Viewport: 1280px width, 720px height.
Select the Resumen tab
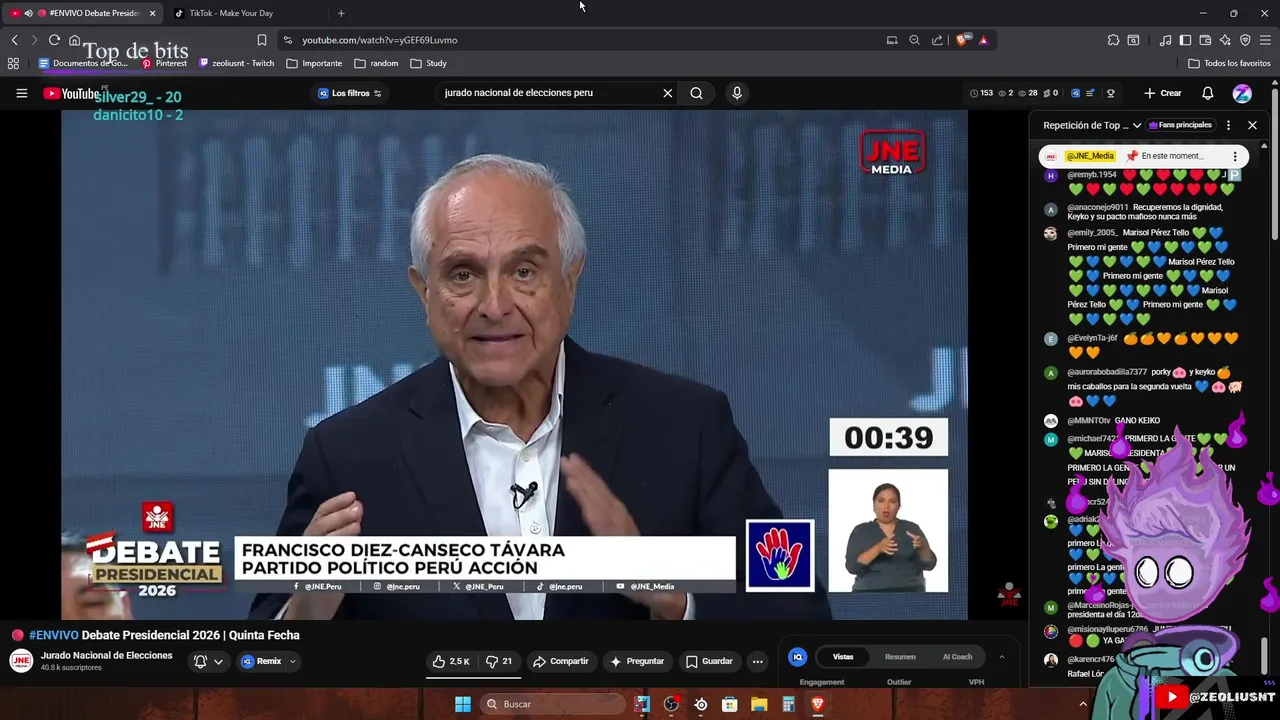(900, 657)
